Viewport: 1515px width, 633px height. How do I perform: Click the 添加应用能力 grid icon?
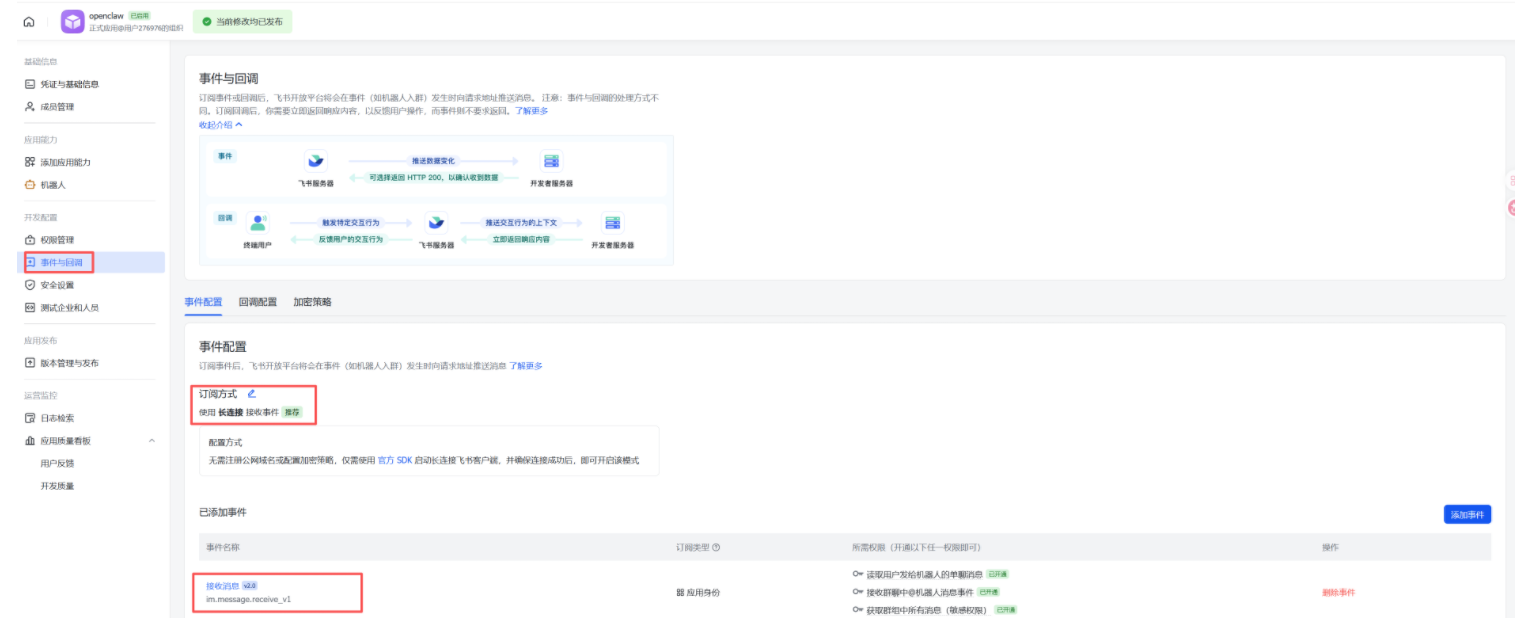pyautogui.click(x=30, y=162)
